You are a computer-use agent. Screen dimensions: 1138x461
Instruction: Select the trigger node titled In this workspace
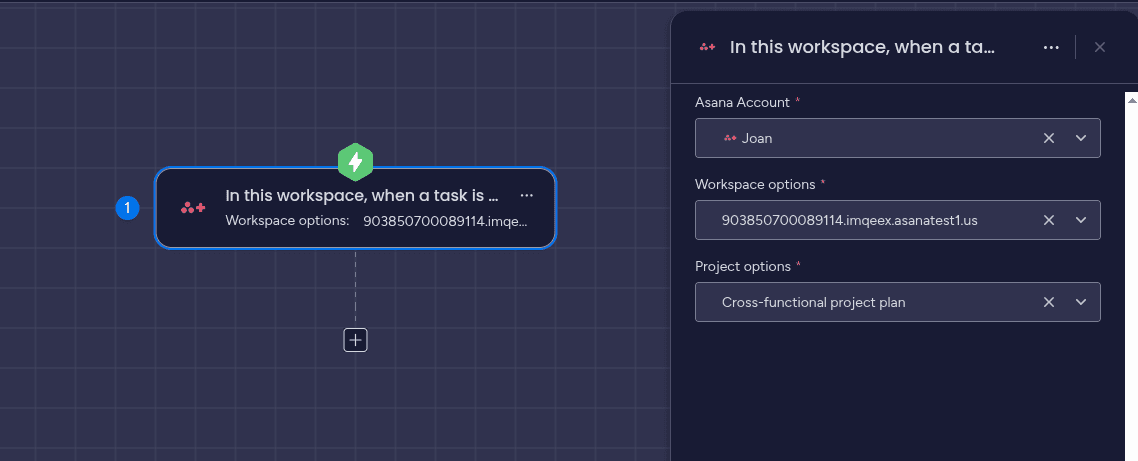(356, 208)
